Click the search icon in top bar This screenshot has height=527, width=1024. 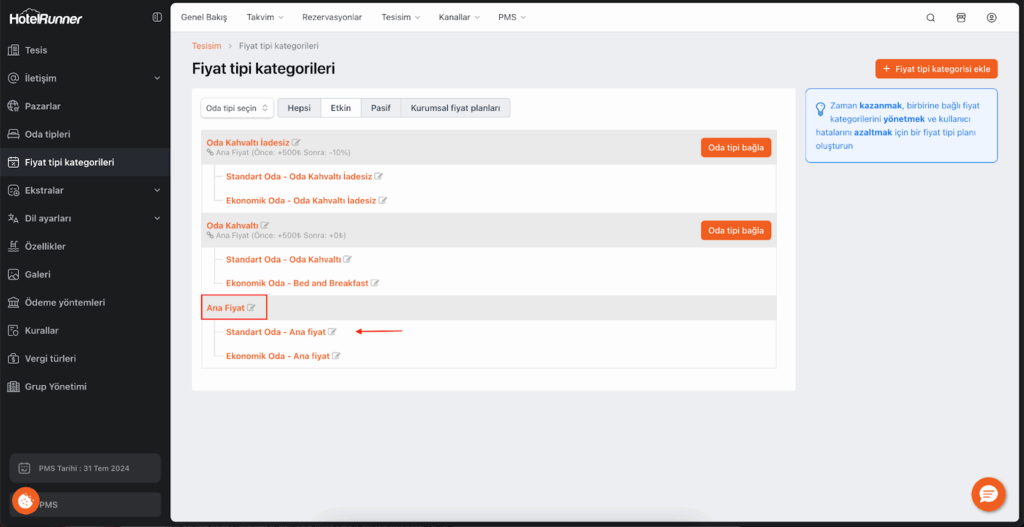[x=931, y=18]
